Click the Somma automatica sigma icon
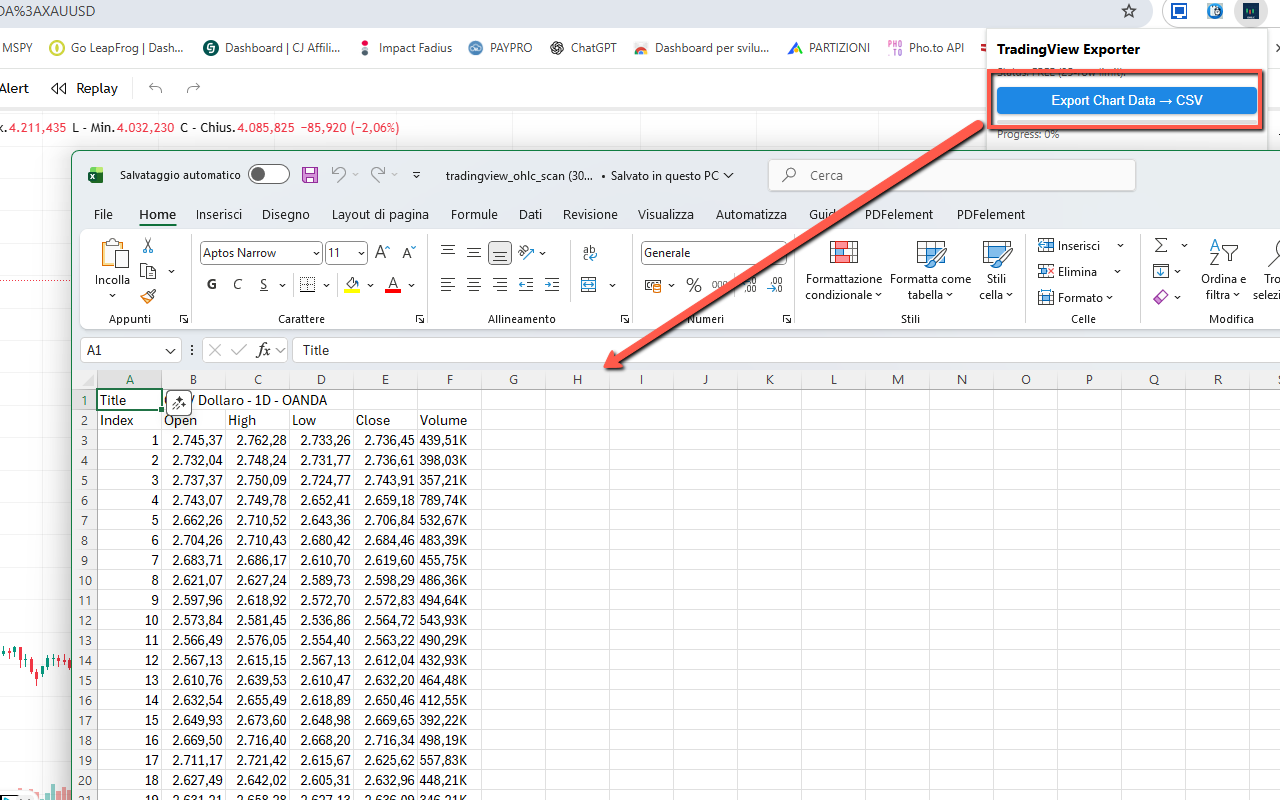This screenshot has width=1280, height=800. (x=1163, y=245)
